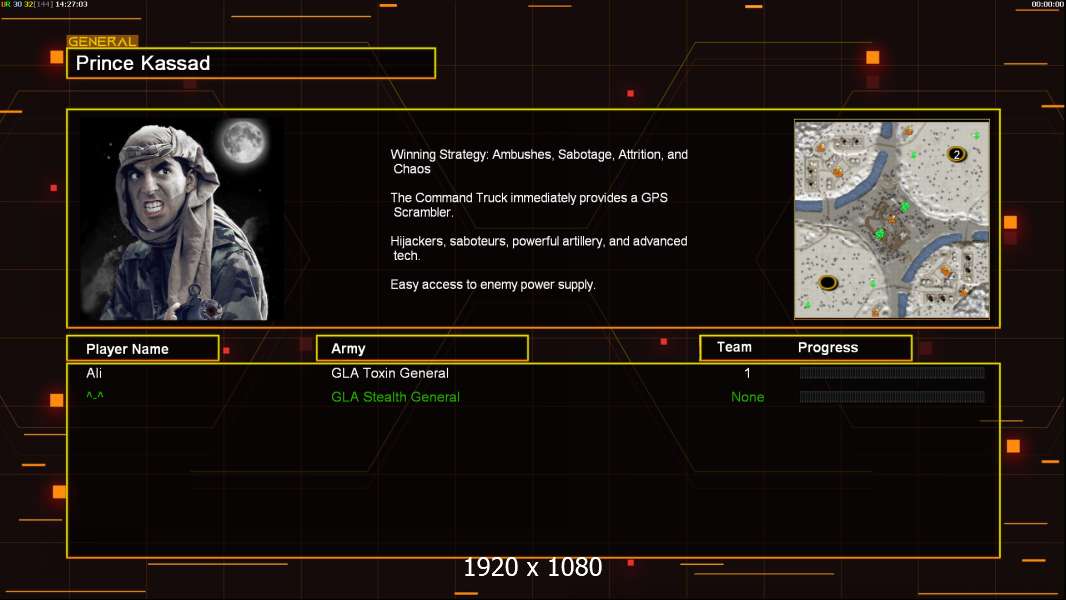The image size is (1066, 600).
Task: Click the 00:00:00 timer readout
Action: coord(1048,4)
